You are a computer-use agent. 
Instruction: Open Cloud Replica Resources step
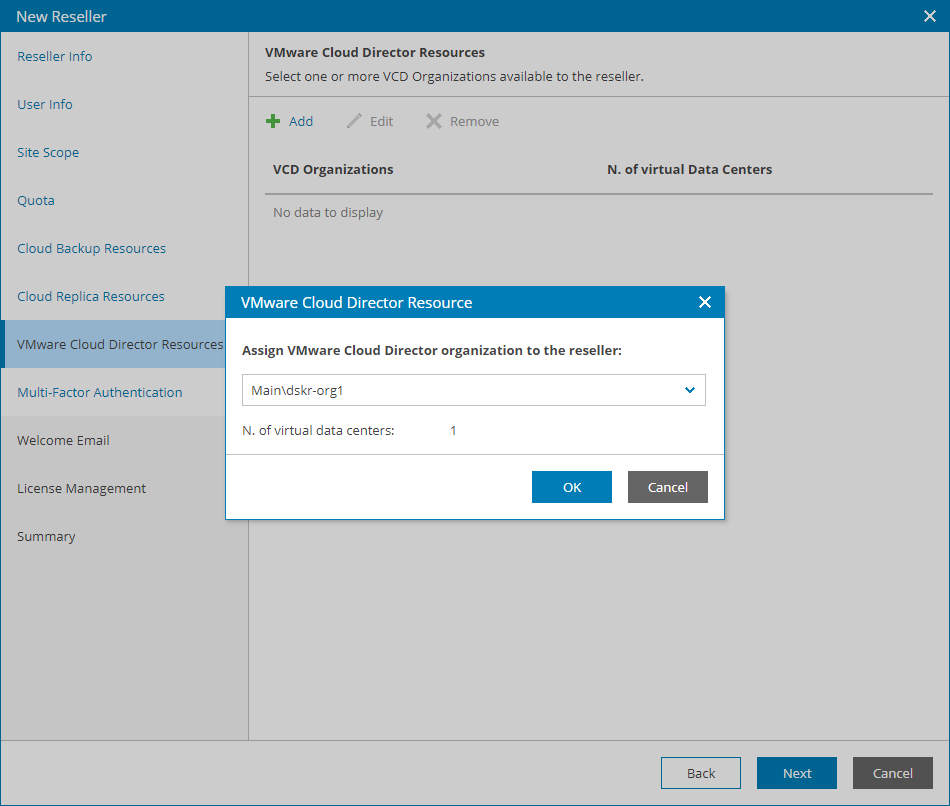pyautogui.click(x=91, y=296)
